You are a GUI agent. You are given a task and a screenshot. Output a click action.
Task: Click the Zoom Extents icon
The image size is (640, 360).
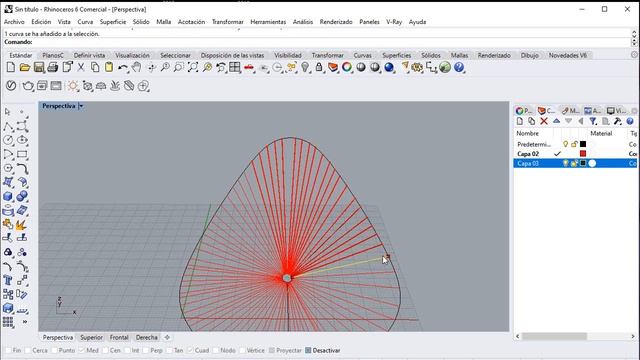193,67
